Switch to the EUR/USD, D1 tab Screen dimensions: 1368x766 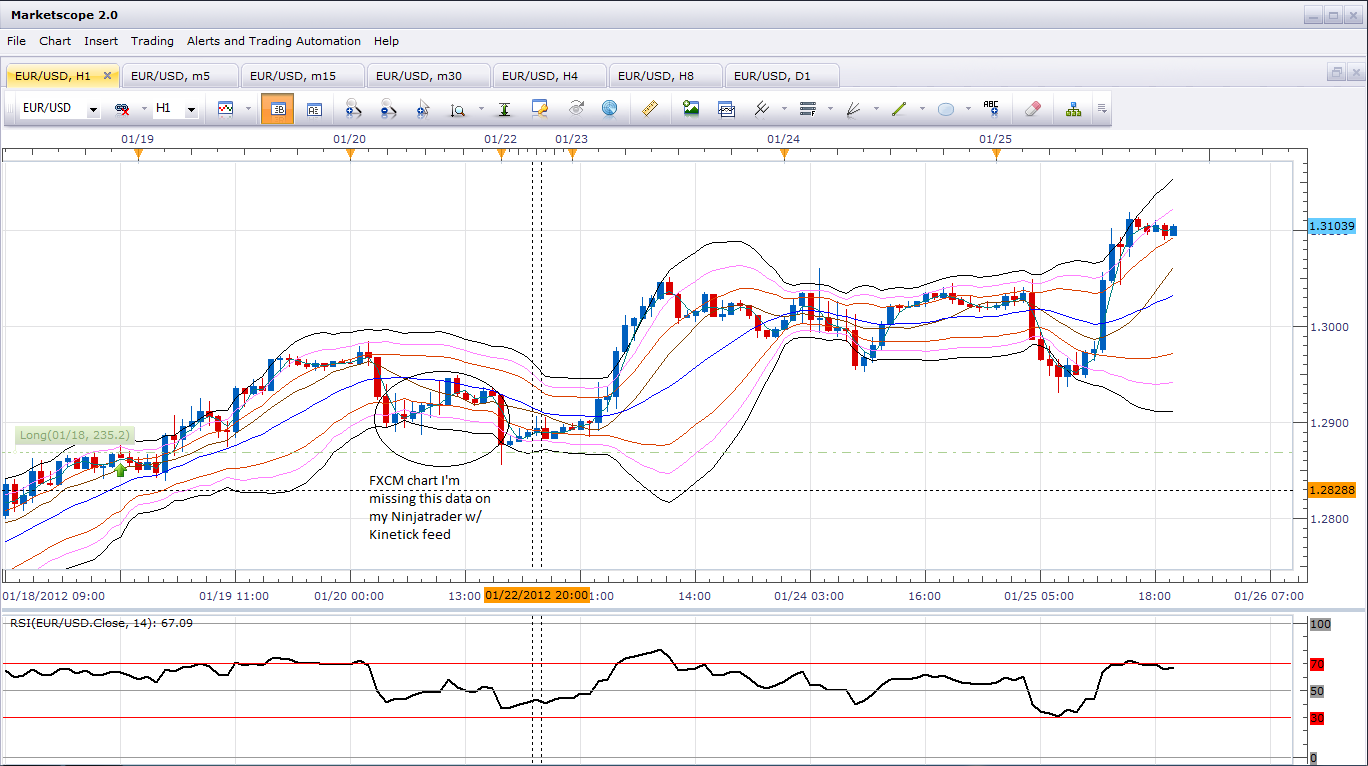(772, 75)
